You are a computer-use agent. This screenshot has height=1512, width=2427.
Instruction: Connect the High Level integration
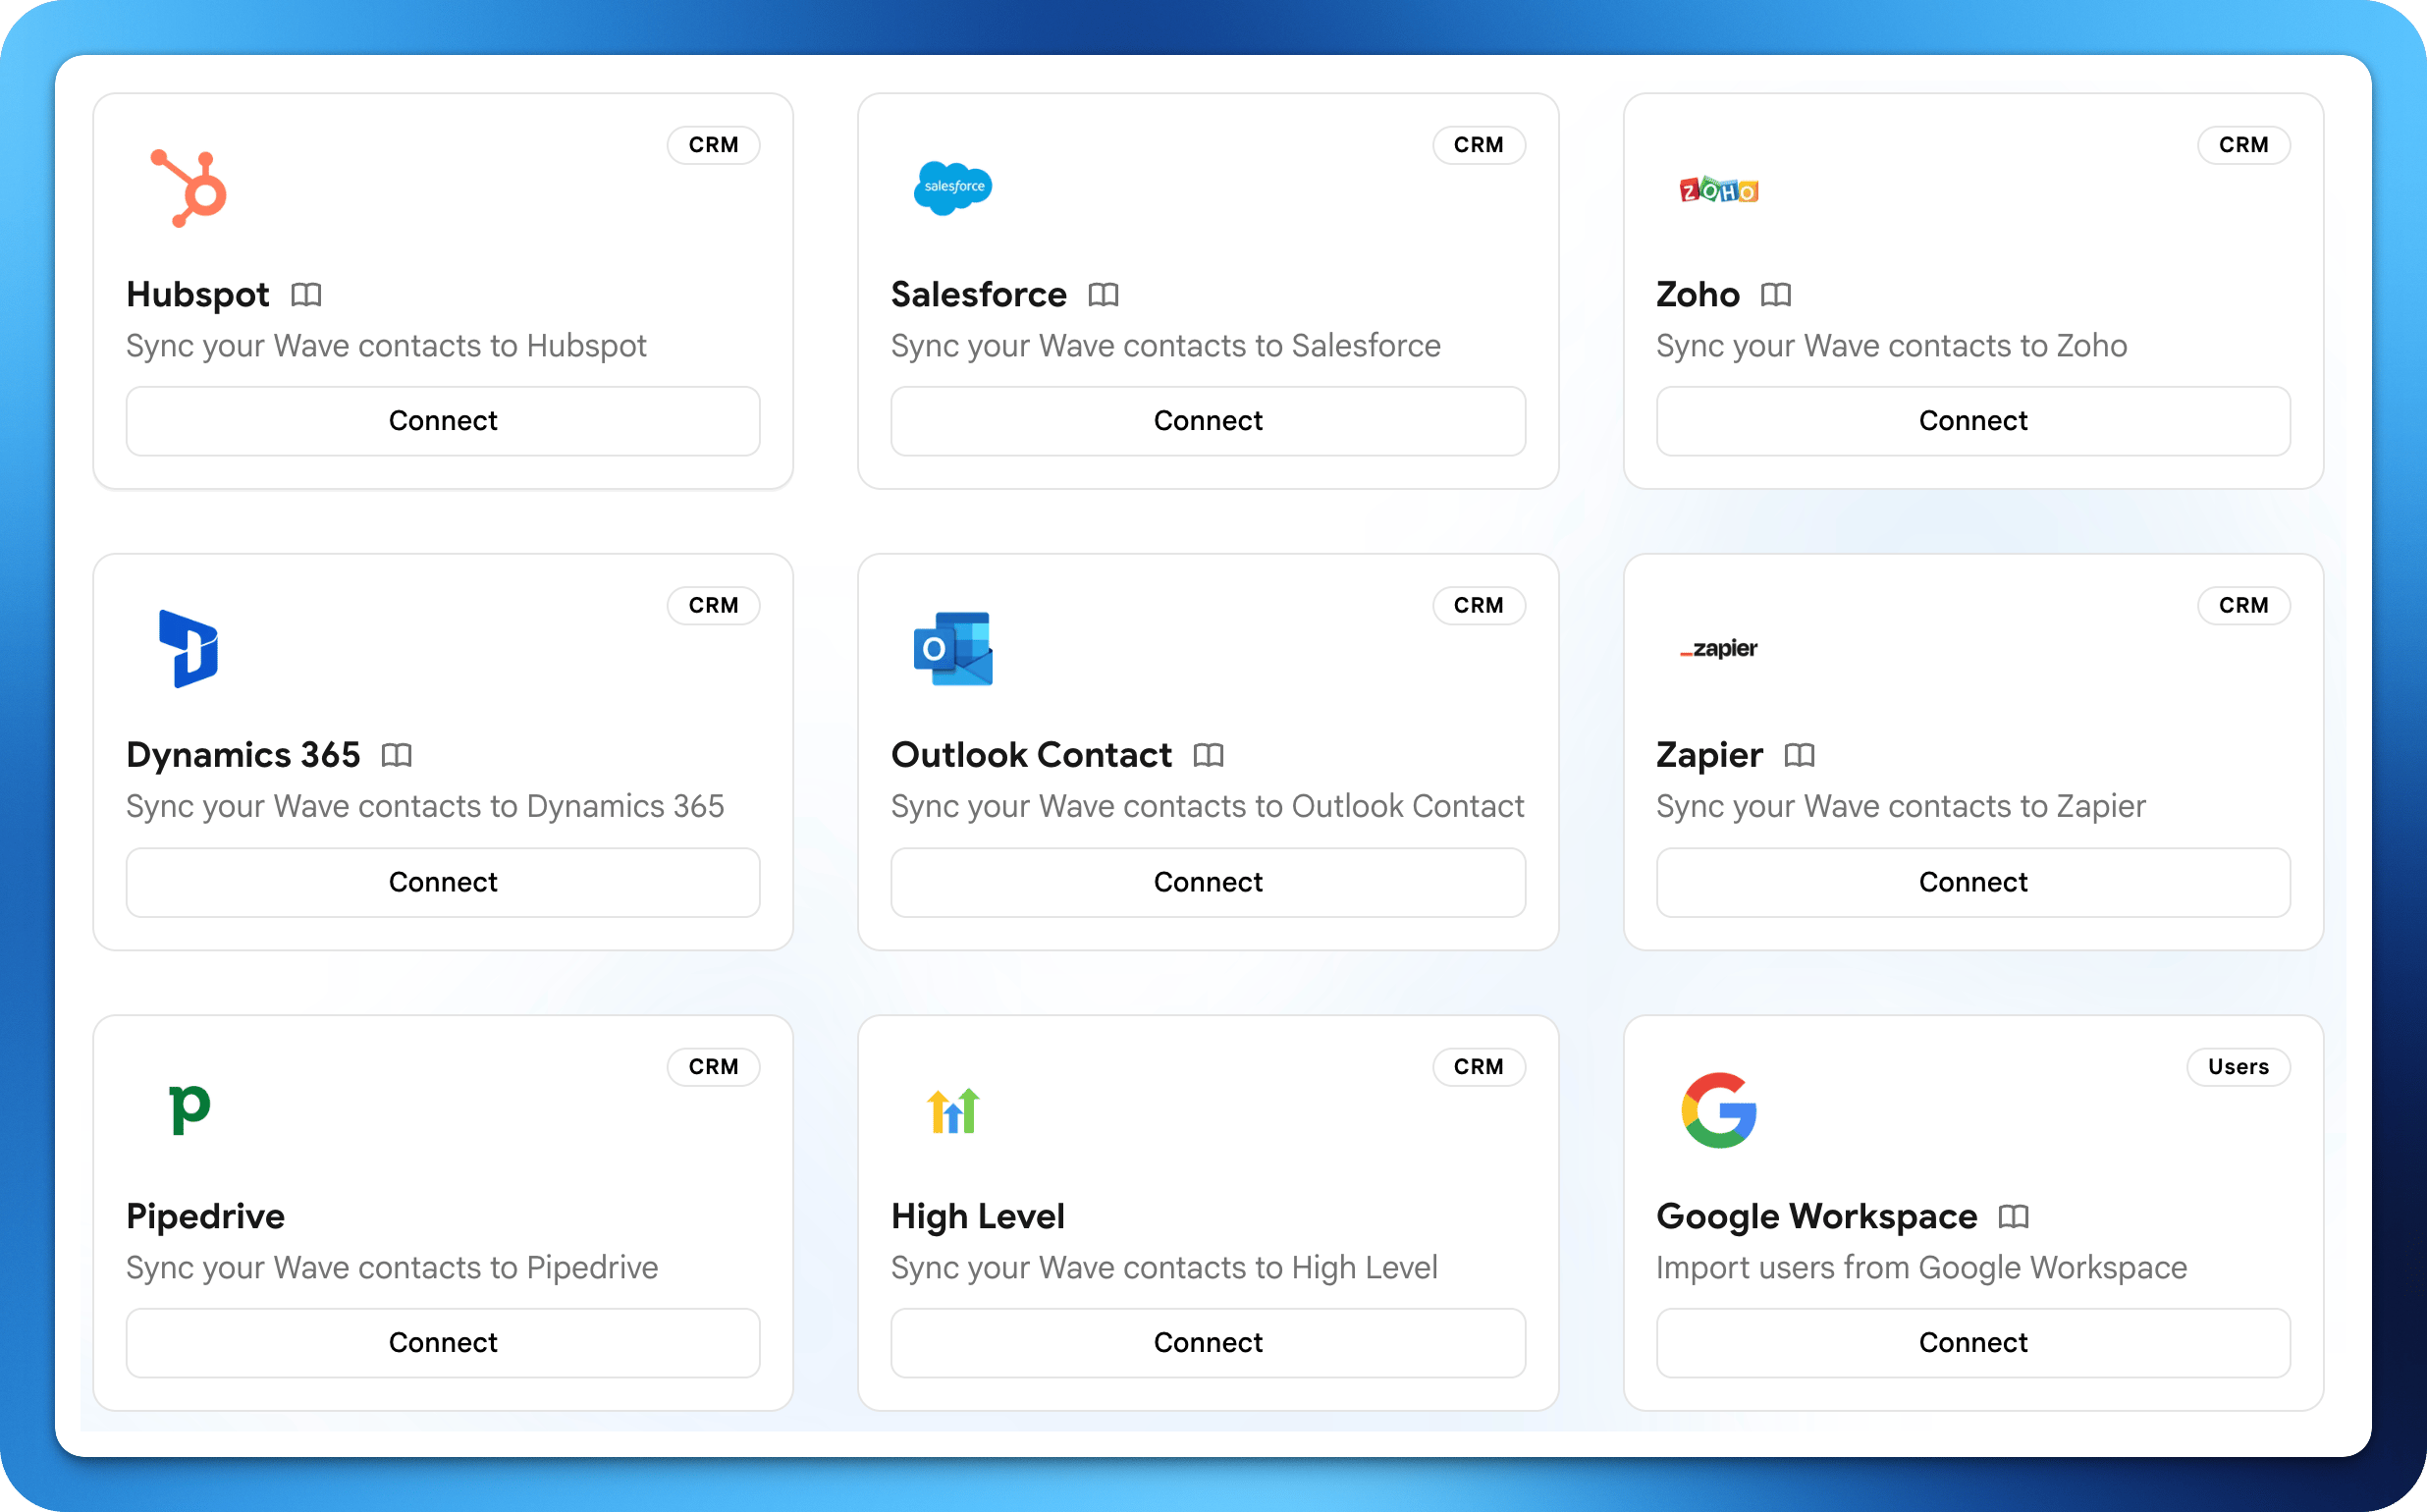pos(1208,1343)
